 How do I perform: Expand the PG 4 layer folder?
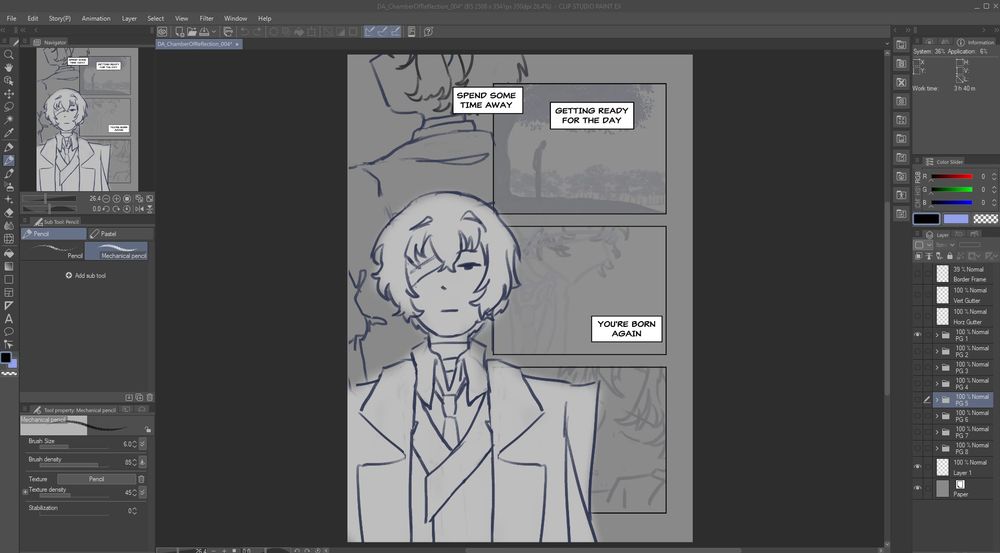[937, 384]
